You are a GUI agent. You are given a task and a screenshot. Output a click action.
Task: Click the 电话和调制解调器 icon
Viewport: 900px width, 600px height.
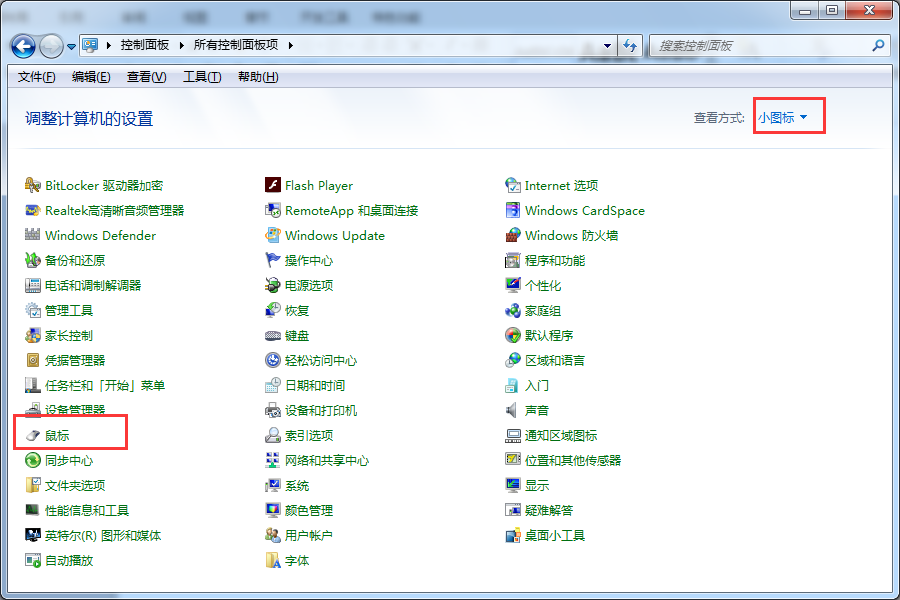pos(33,285)
